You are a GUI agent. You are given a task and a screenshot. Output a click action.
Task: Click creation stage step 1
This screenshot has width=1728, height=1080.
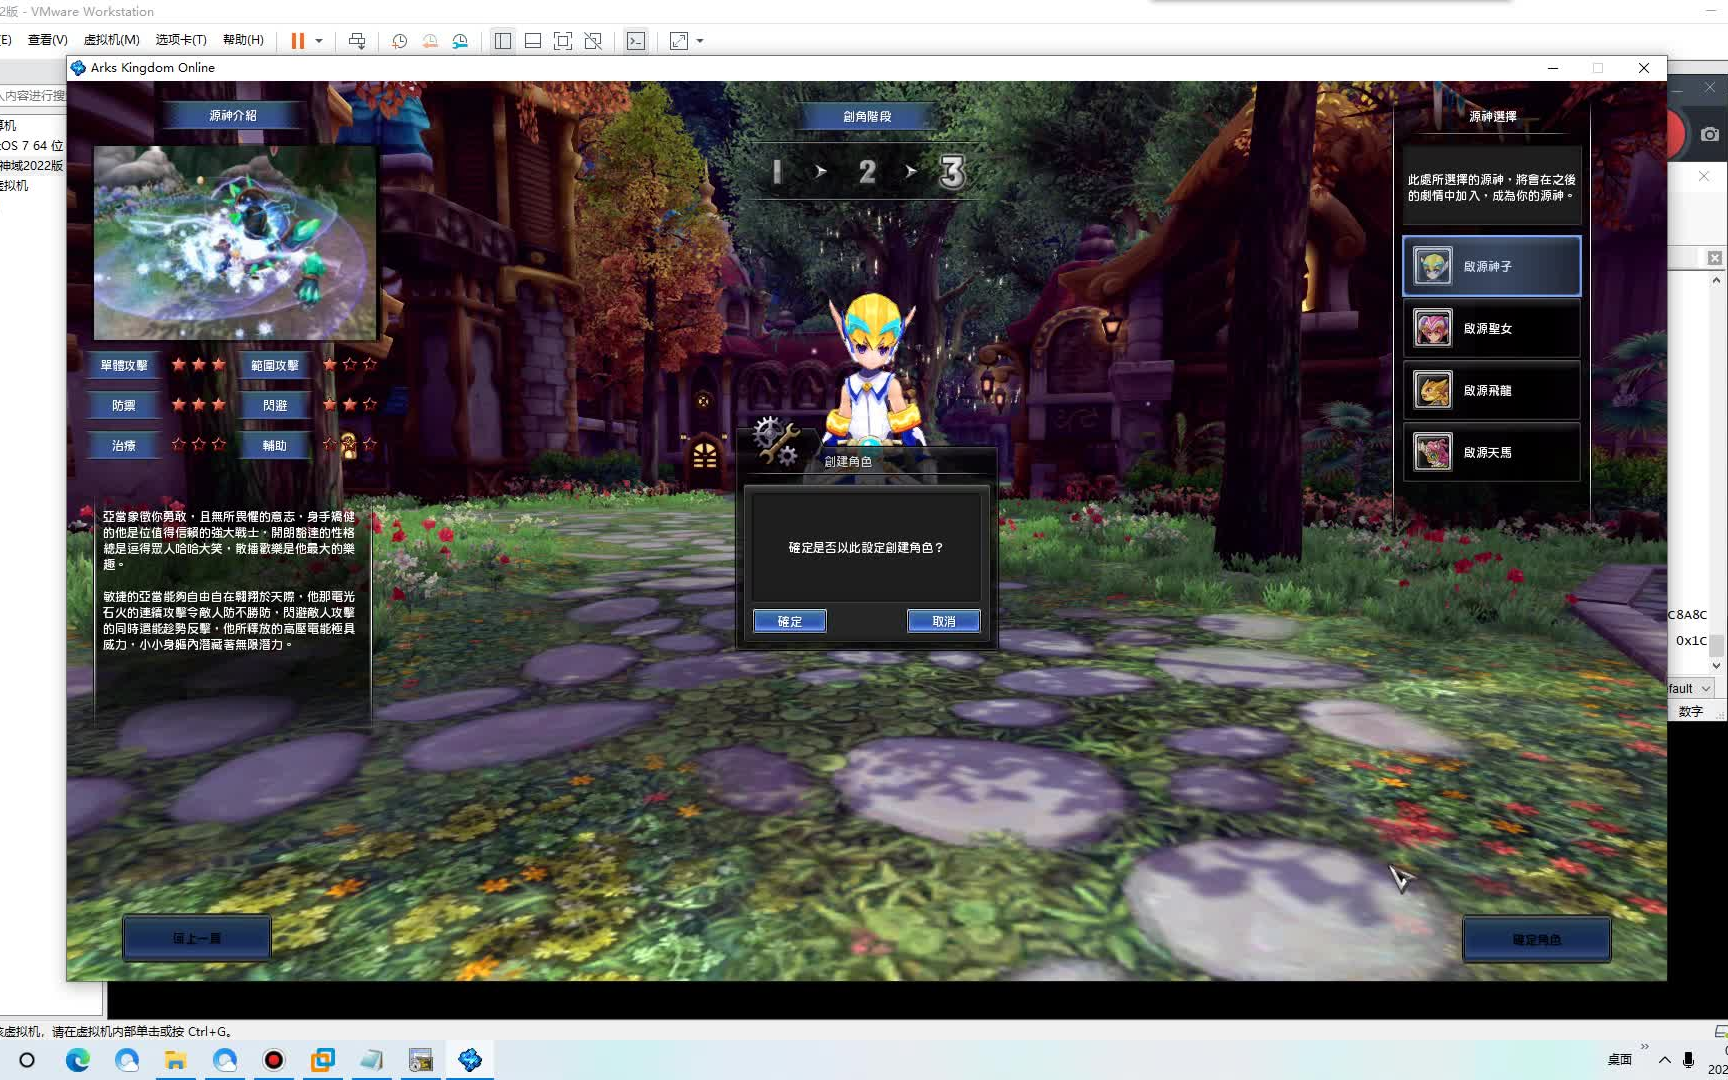pyautogui.click(x=777, y=172)
